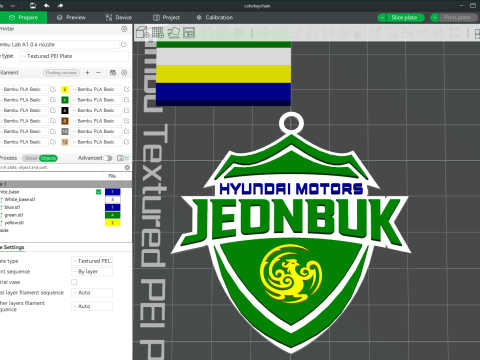480x360 pixels.
Task: Open the Flushing volumes button
Action: [x=61, y=72]
